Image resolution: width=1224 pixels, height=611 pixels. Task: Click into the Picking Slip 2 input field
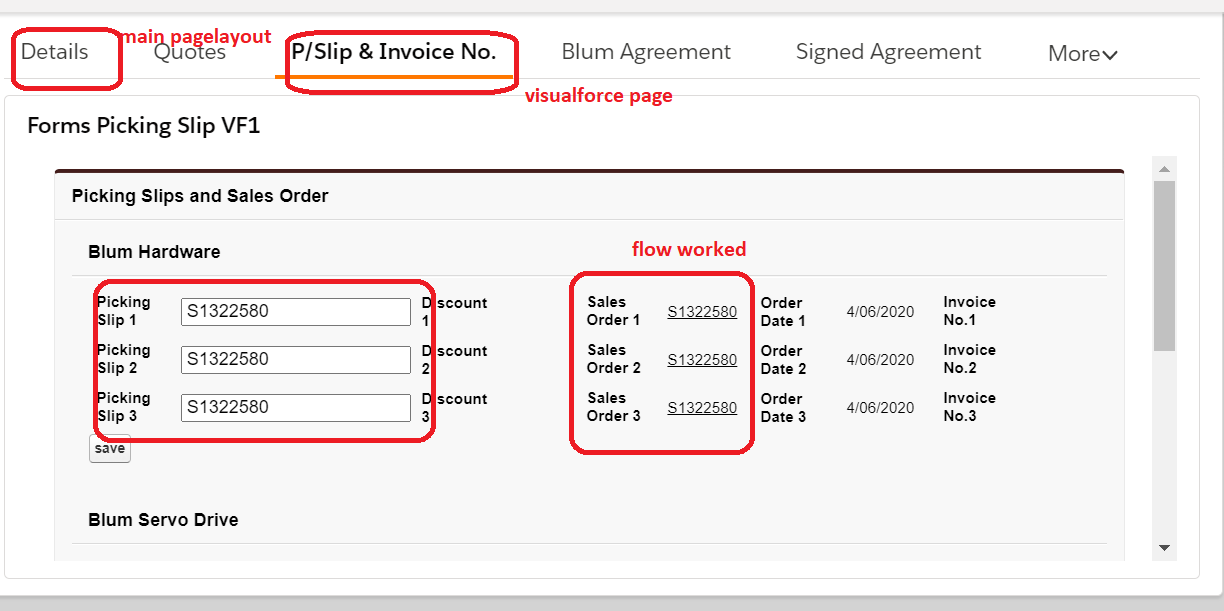(296, 359)
